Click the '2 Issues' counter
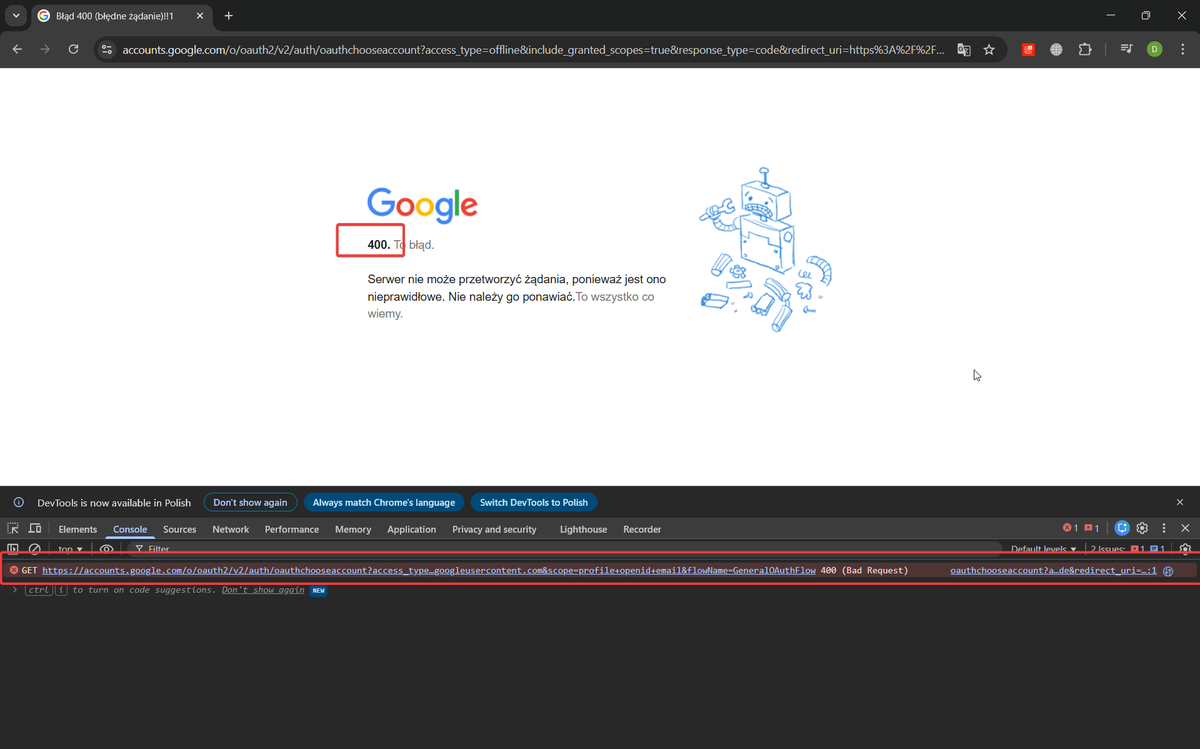 click(x=1127, y=549)
